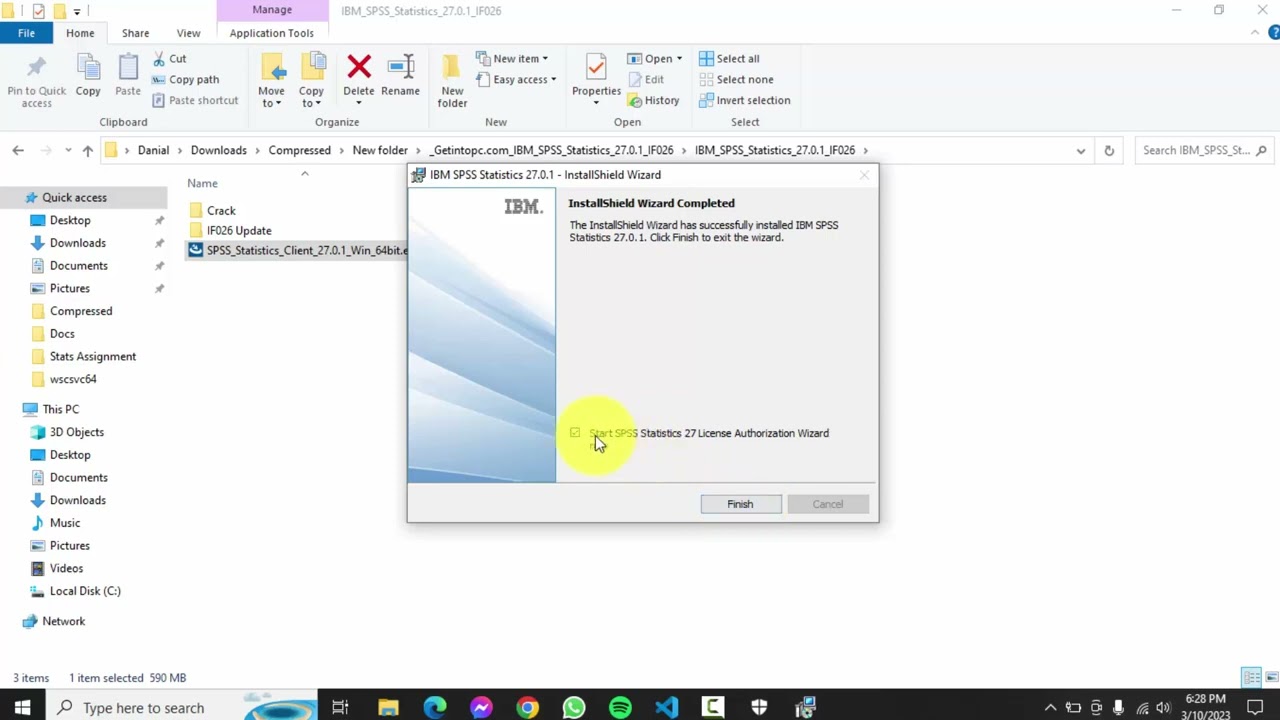Click Invert selection in ribbon
The height and width of the screenshot is (720, 1280).
click(x=745, y=101)
